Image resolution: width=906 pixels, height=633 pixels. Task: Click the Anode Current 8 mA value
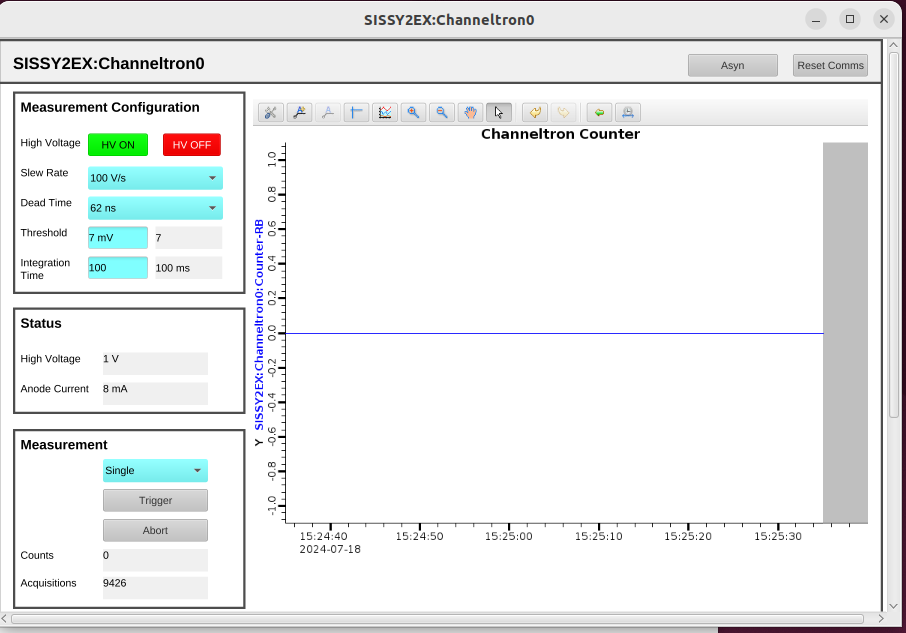click(155, 393)
